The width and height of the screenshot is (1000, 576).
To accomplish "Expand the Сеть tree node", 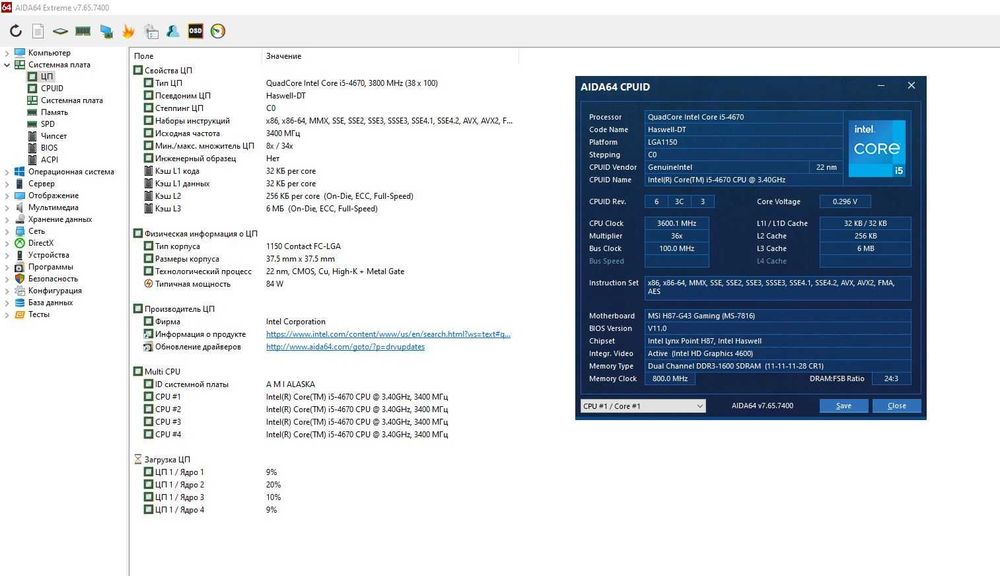I will tap(7, 231).
